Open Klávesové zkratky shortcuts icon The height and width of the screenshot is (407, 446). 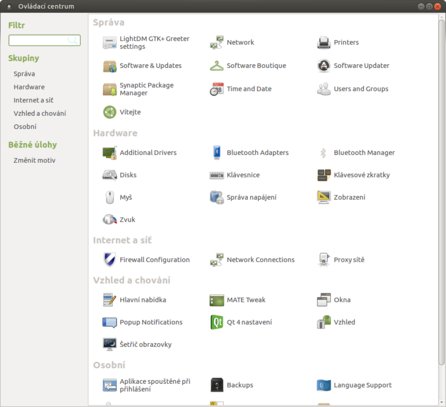tap(324, 175)
